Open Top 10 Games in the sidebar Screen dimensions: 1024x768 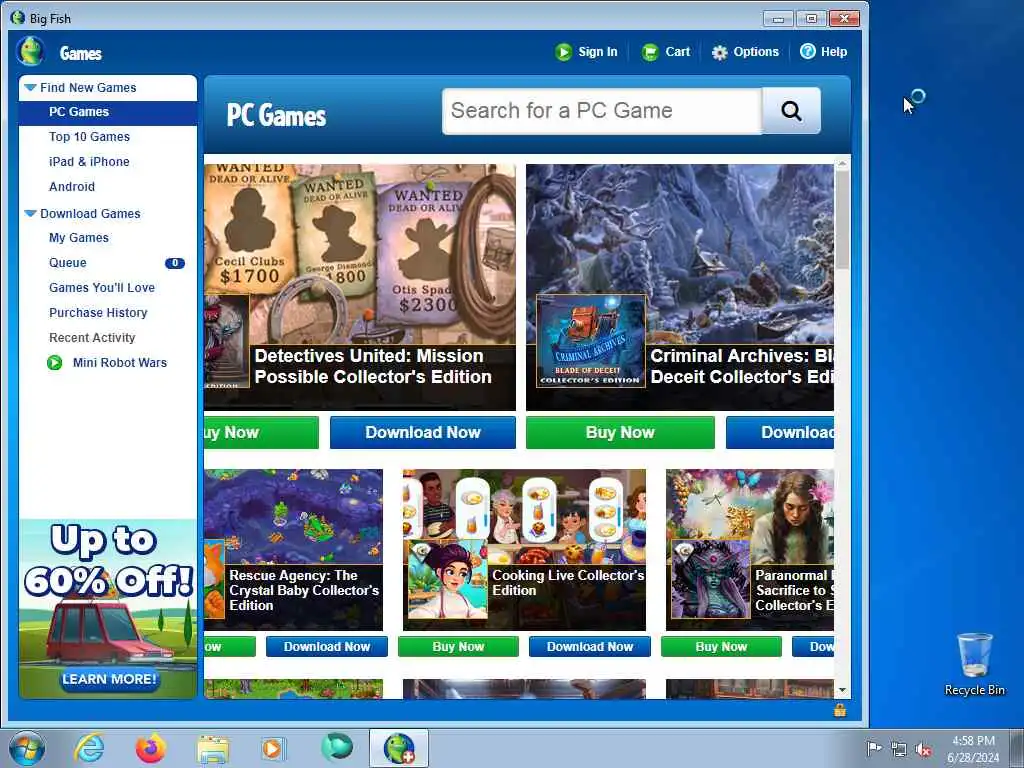click(x=89, y=136)
